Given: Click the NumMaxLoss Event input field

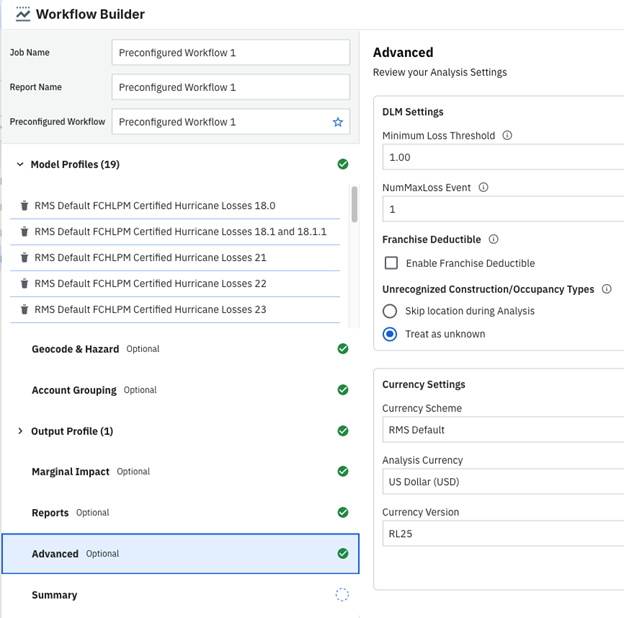Looking at the screenshot, I should coord(503,209).
